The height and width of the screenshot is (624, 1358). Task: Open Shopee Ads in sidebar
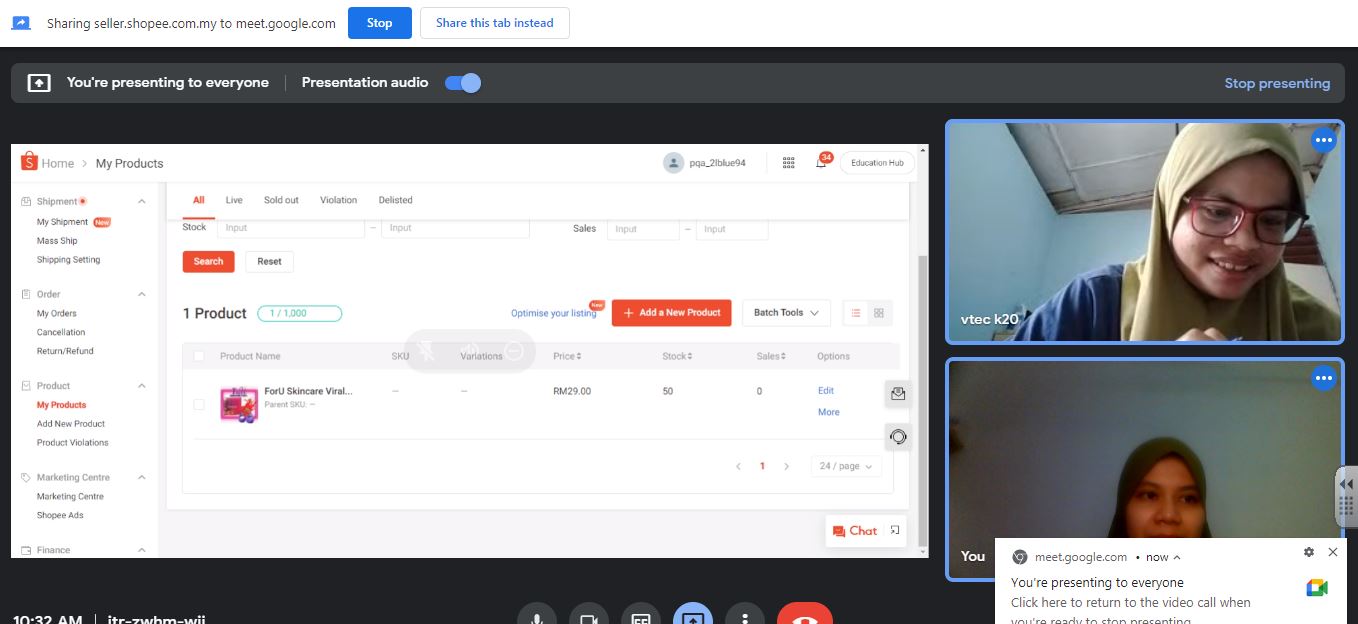[60, 516]
